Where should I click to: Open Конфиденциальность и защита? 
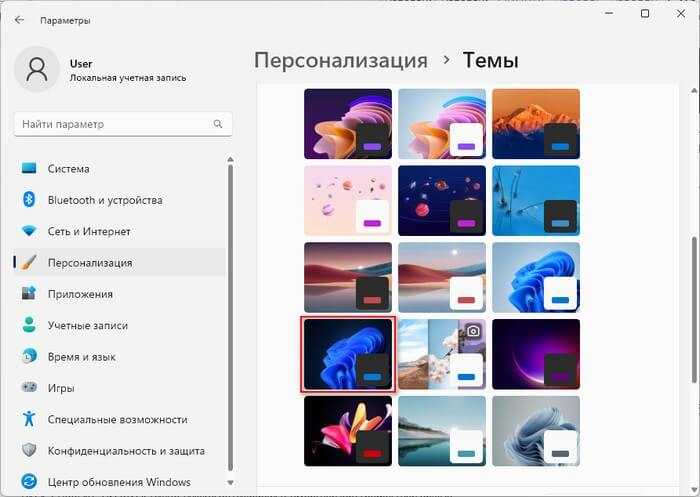coord(120,451)
